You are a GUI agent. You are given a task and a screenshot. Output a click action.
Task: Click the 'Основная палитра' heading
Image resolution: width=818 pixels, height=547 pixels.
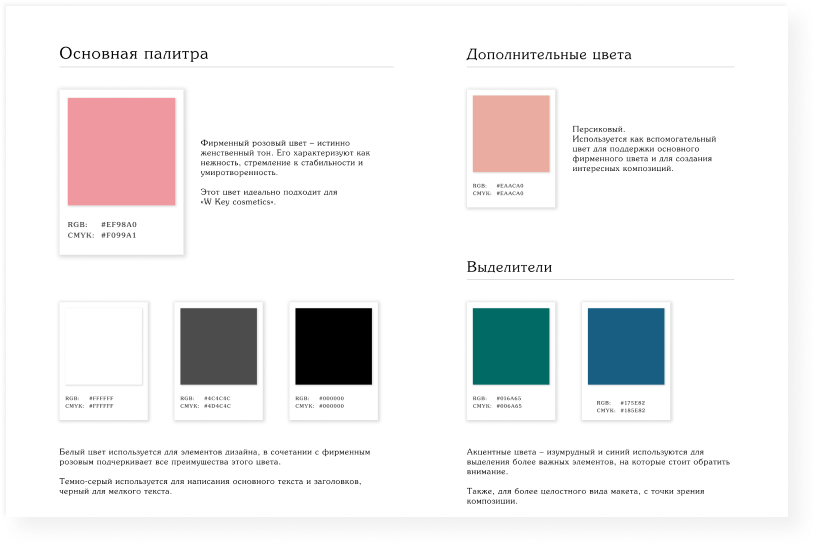[134, 54]
